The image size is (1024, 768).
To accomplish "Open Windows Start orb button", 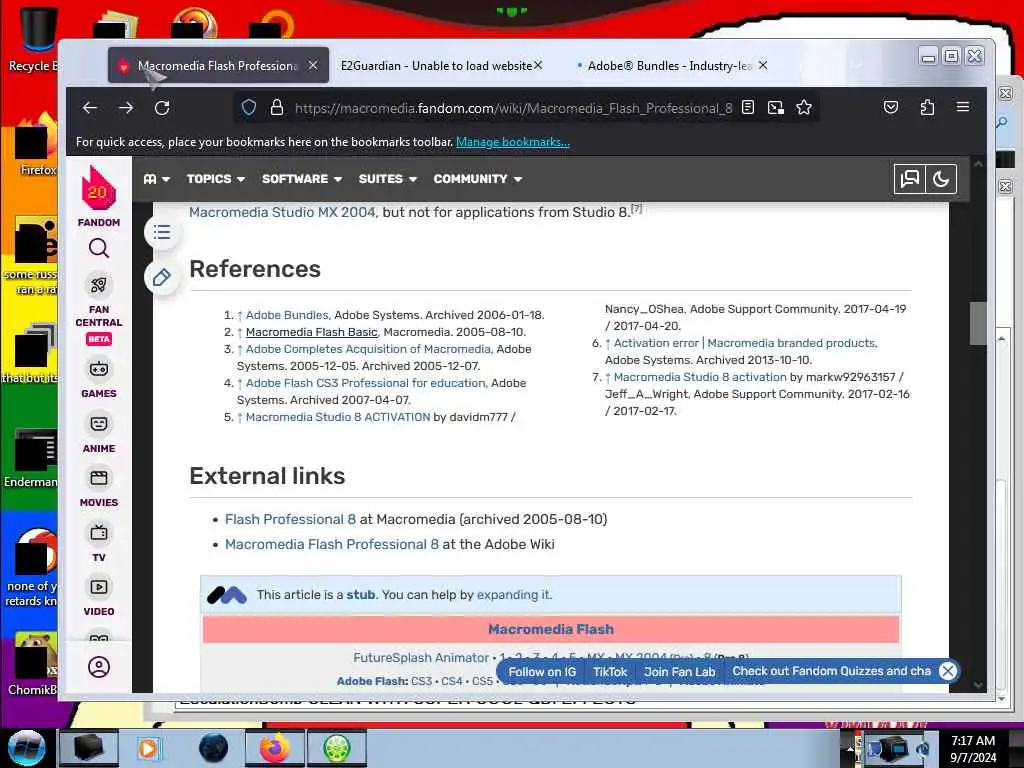I will (27, 748).
